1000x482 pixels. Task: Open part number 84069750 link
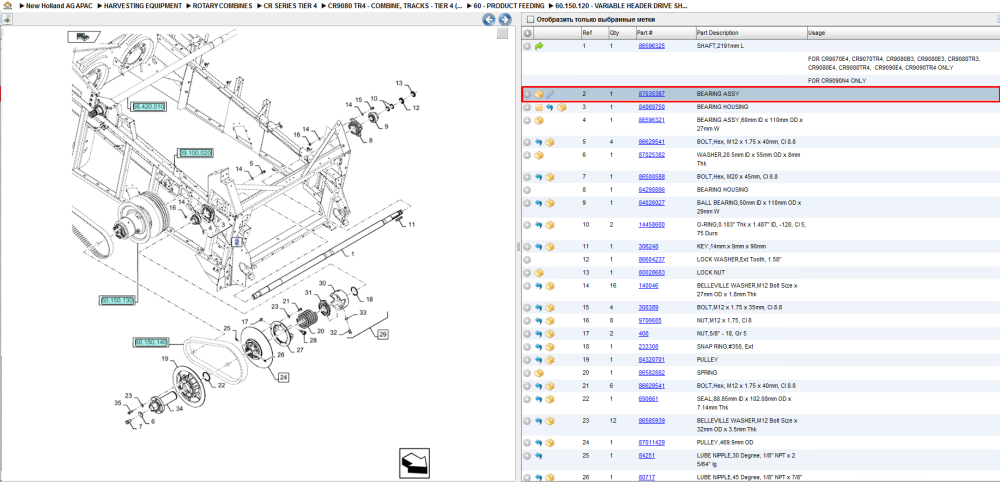click(x=652, y=107)
